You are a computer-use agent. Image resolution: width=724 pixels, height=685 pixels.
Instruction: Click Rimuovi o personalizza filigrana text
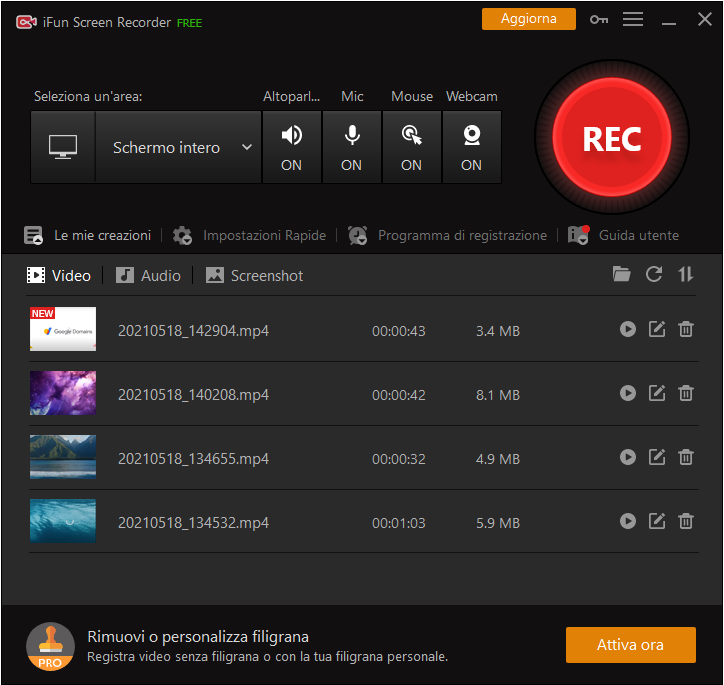[x=198, y=637]
